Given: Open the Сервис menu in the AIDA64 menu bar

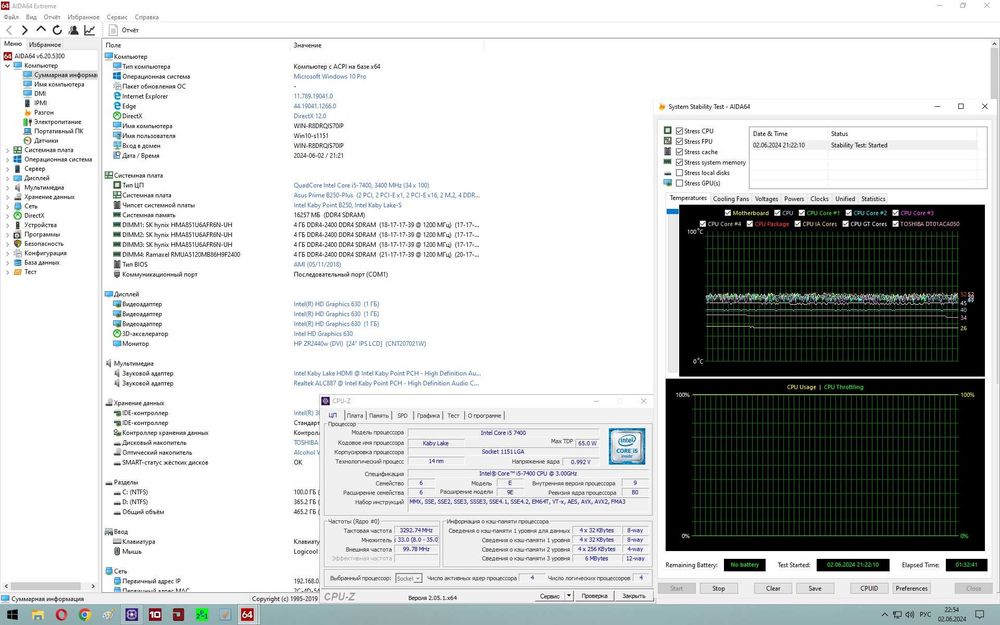Looking at the screenshot, I should [x=117, y=17].
